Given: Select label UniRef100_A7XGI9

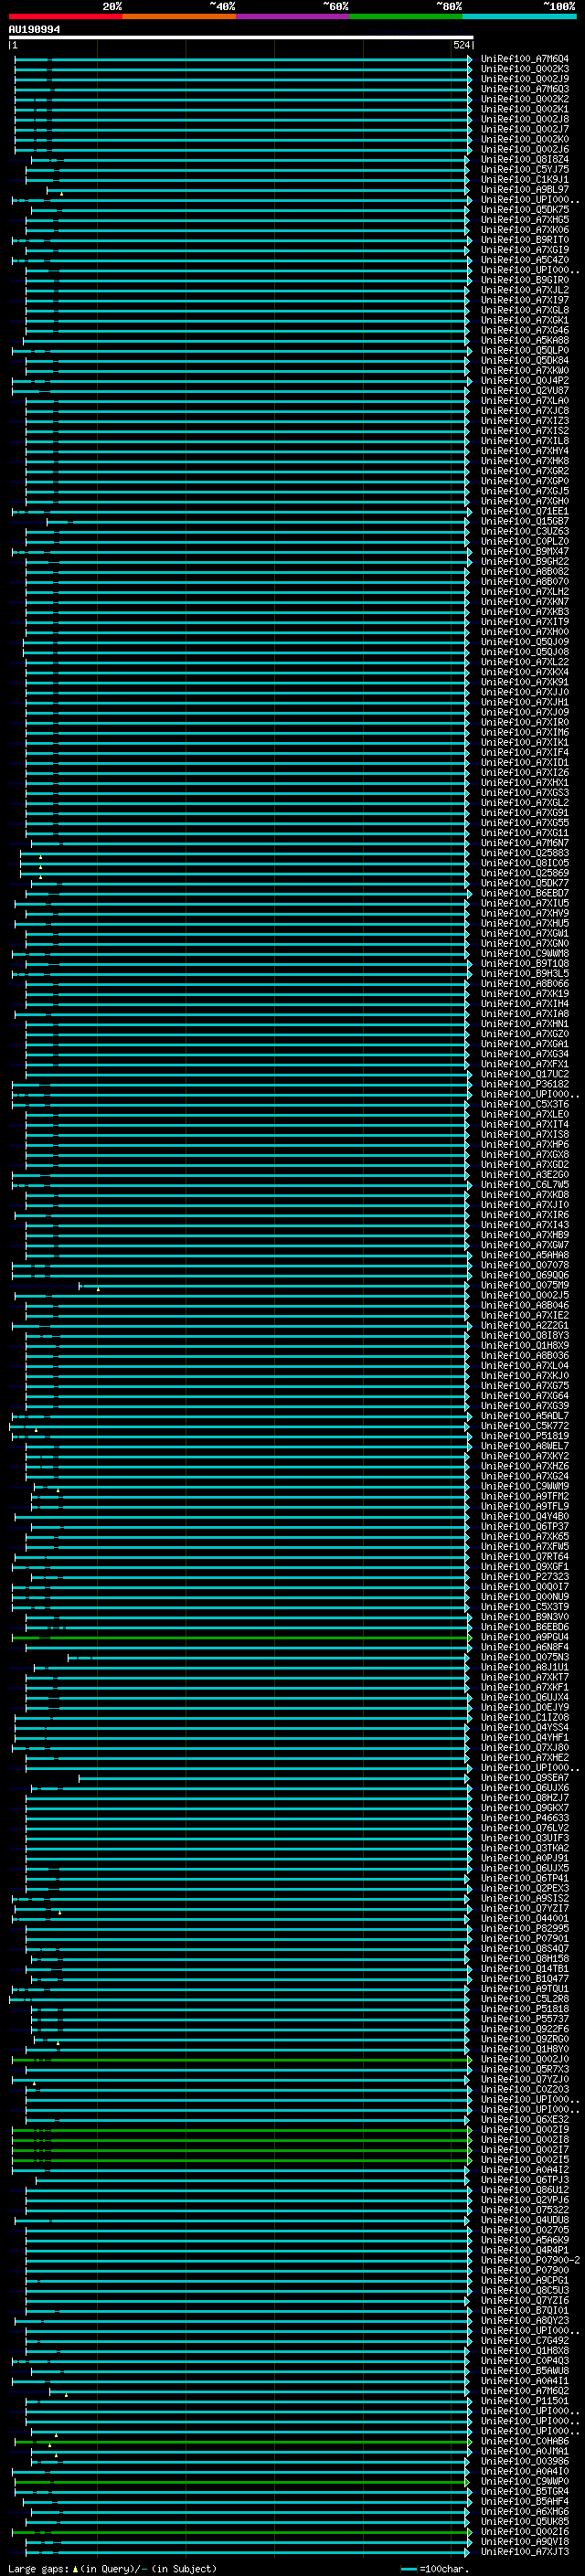Looking at the screenshot, I should point(524,250).
